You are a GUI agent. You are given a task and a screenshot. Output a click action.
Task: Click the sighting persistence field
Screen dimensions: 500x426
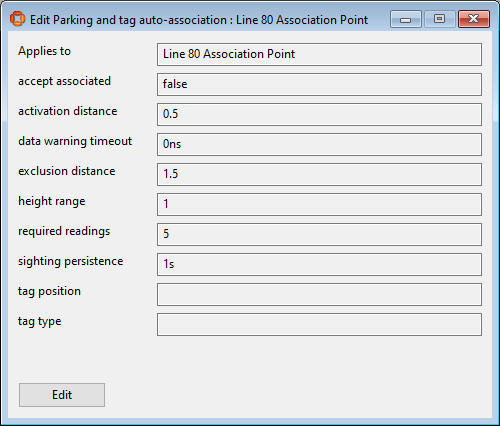tap(319, 264)
